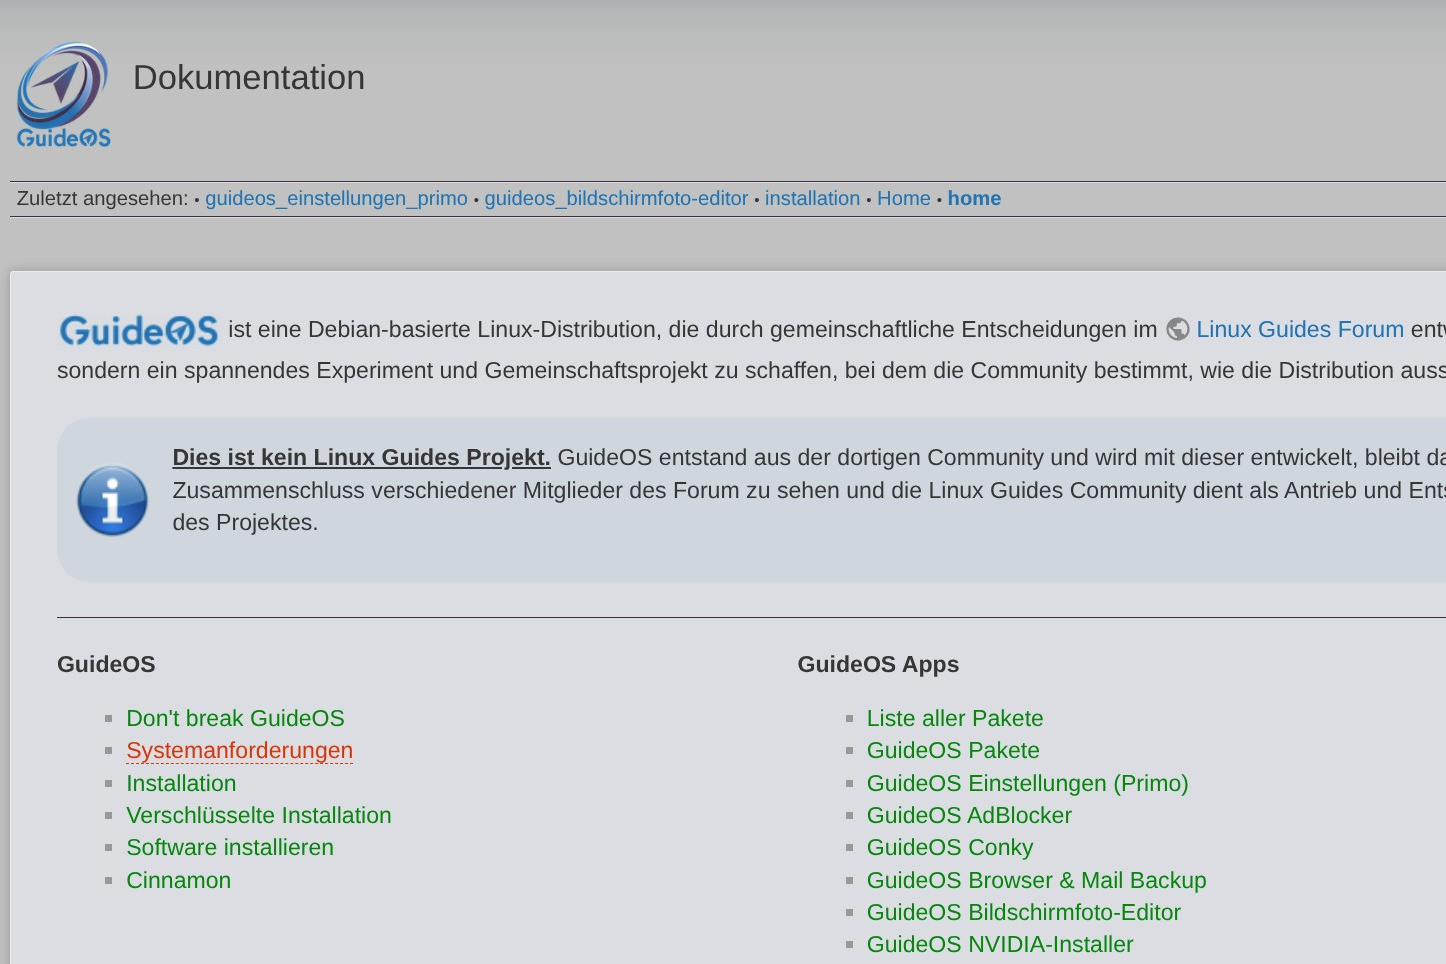The height and width of the screenshot is (964, 1446).
Task: Click the GuideOS compass logo in header
Action: pos(63,95)
